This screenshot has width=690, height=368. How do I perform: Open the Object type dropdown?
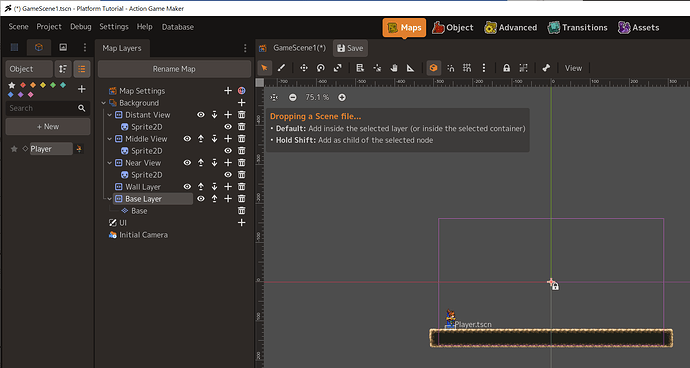pos(29,69)
